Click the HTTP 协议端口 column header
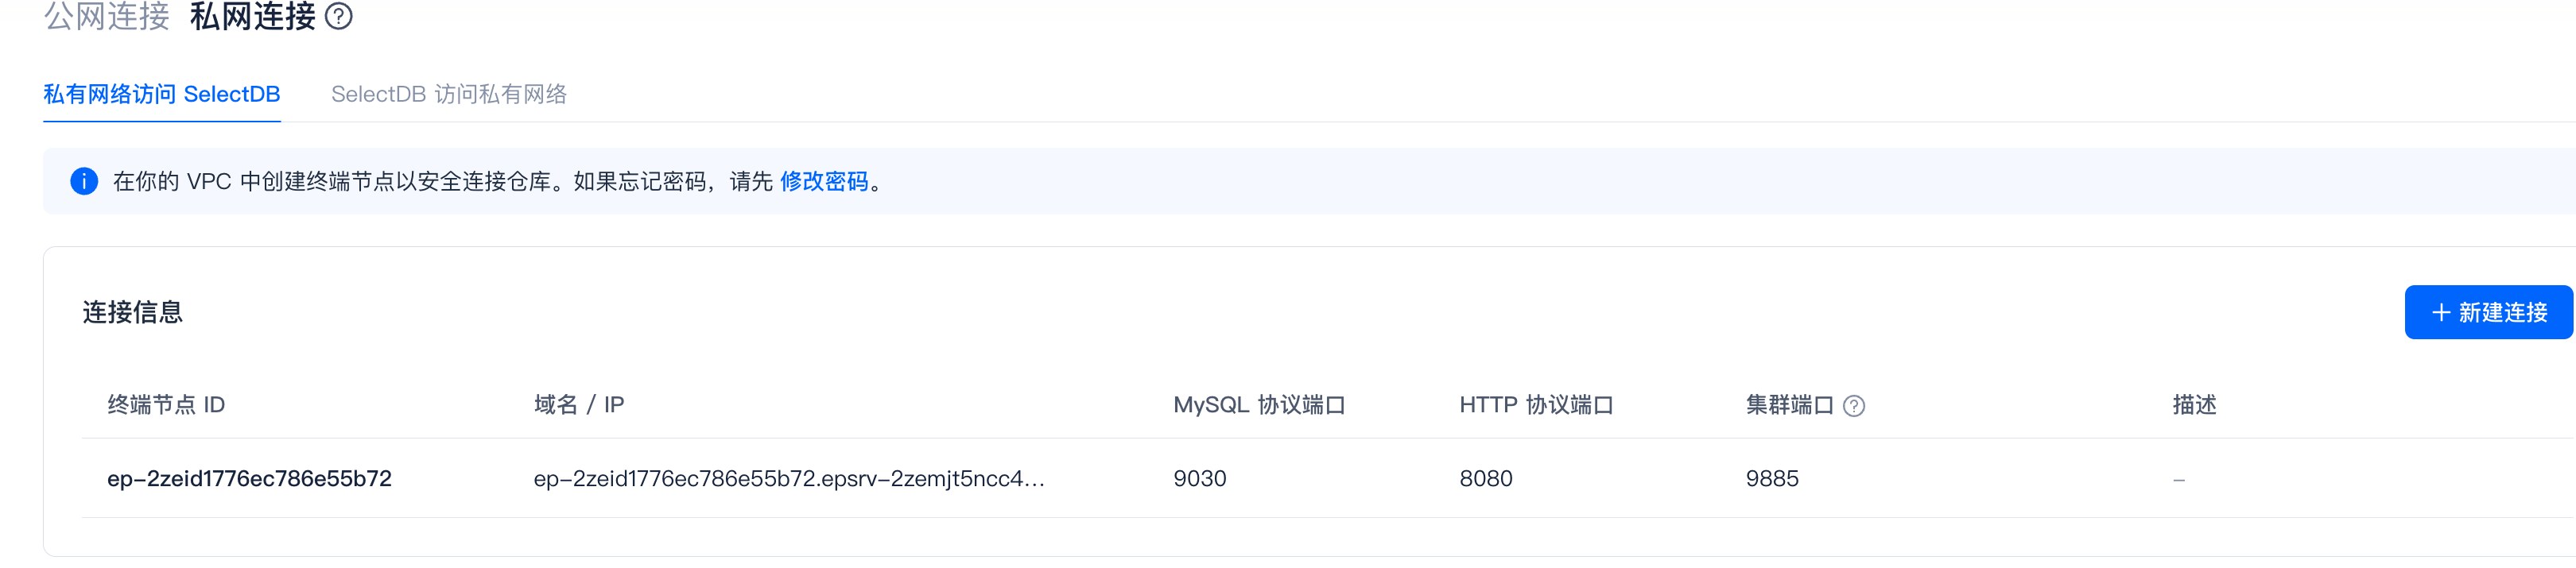Viewport: 2576px width, 568px height. click(1536, 405)
